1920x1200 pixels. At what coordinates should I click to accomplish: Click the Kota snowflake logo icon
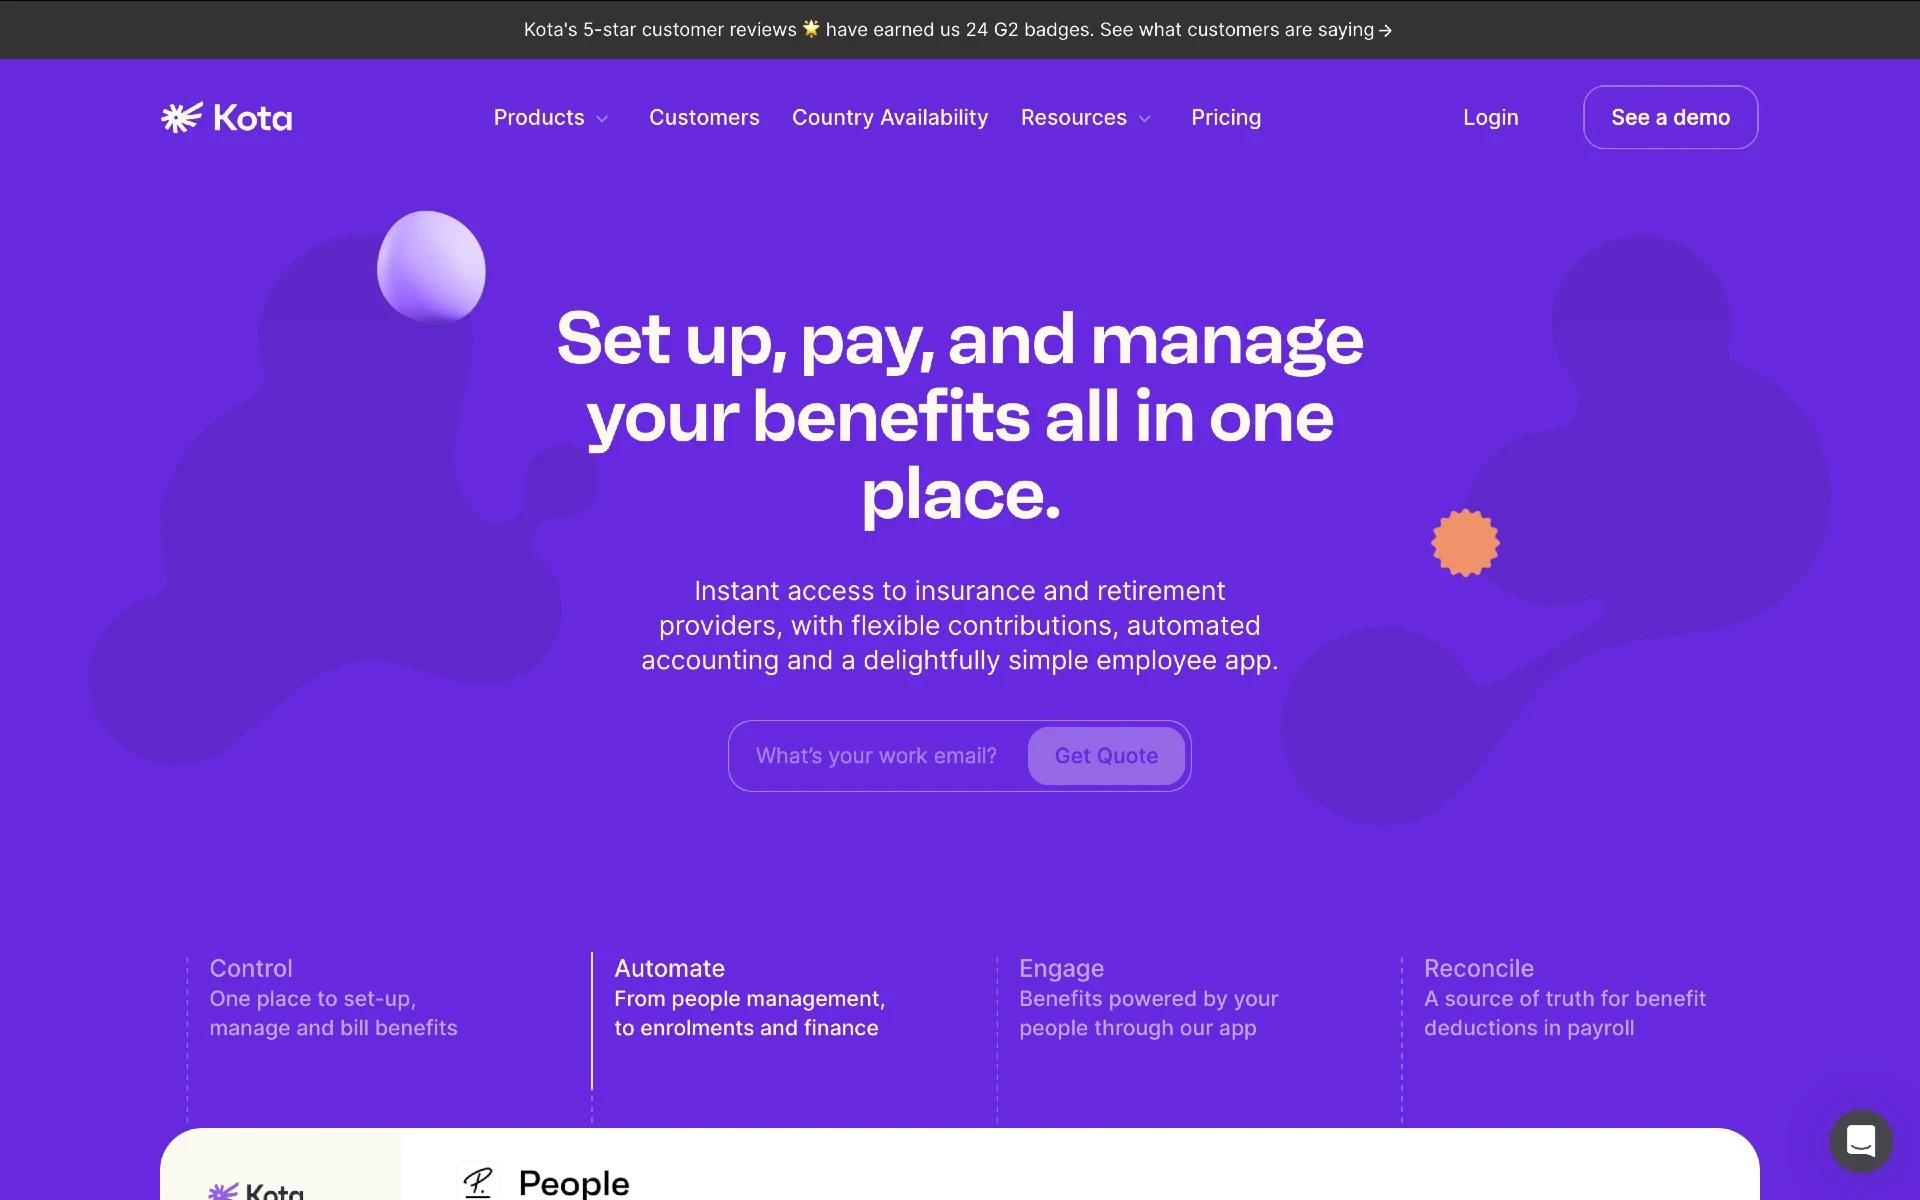[x=181, y=116]
